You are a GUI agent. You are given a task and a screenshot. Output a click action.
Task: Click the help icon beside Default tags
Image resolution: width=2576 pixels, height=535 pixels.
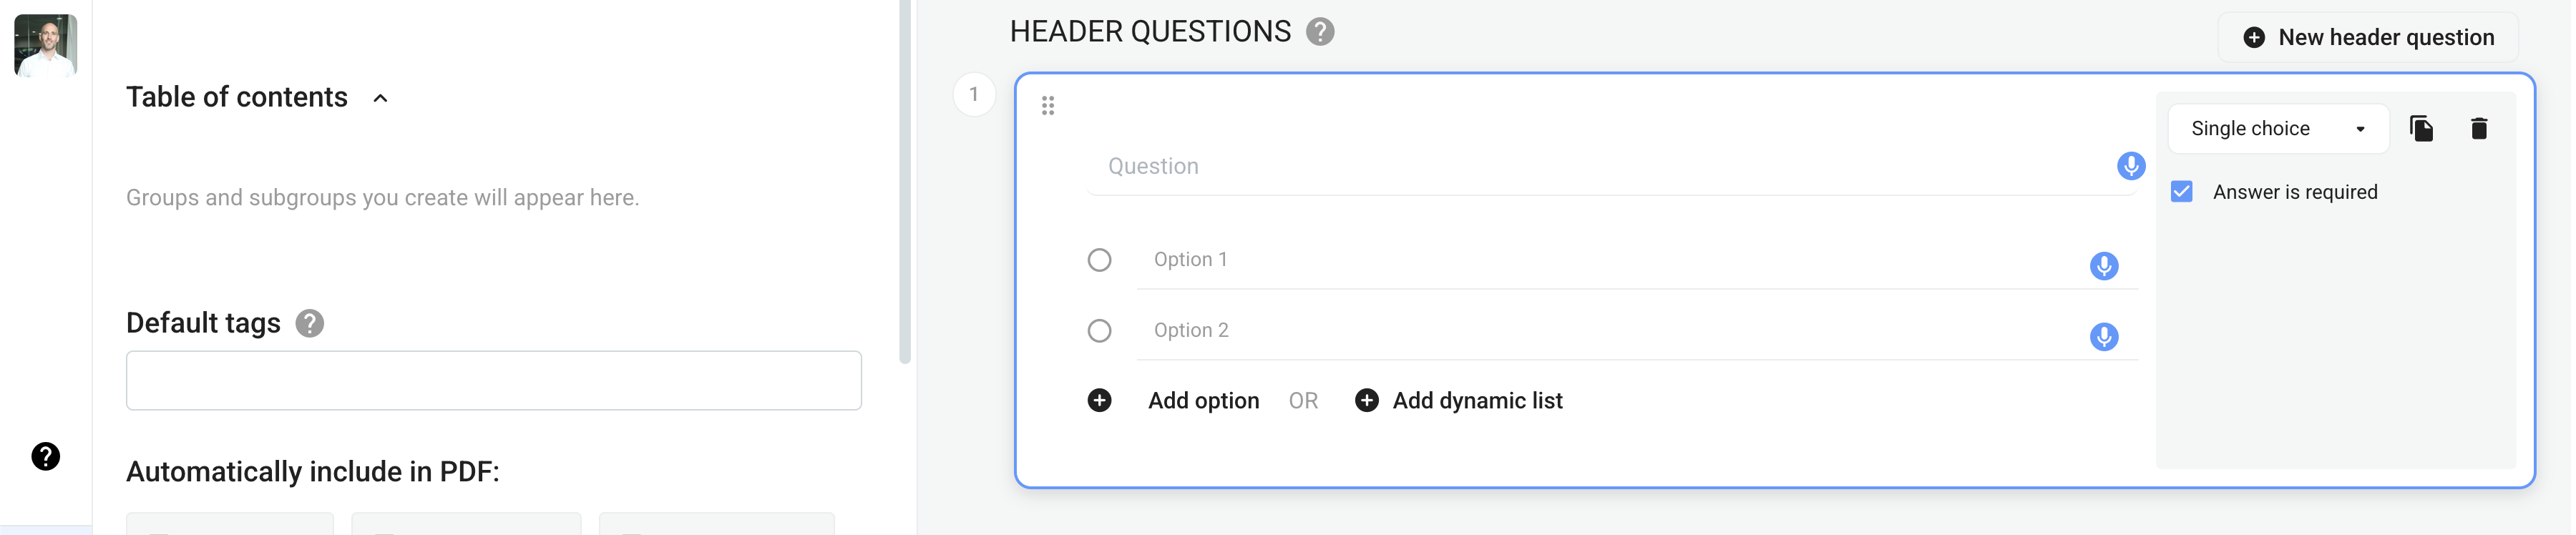[310, 324]
